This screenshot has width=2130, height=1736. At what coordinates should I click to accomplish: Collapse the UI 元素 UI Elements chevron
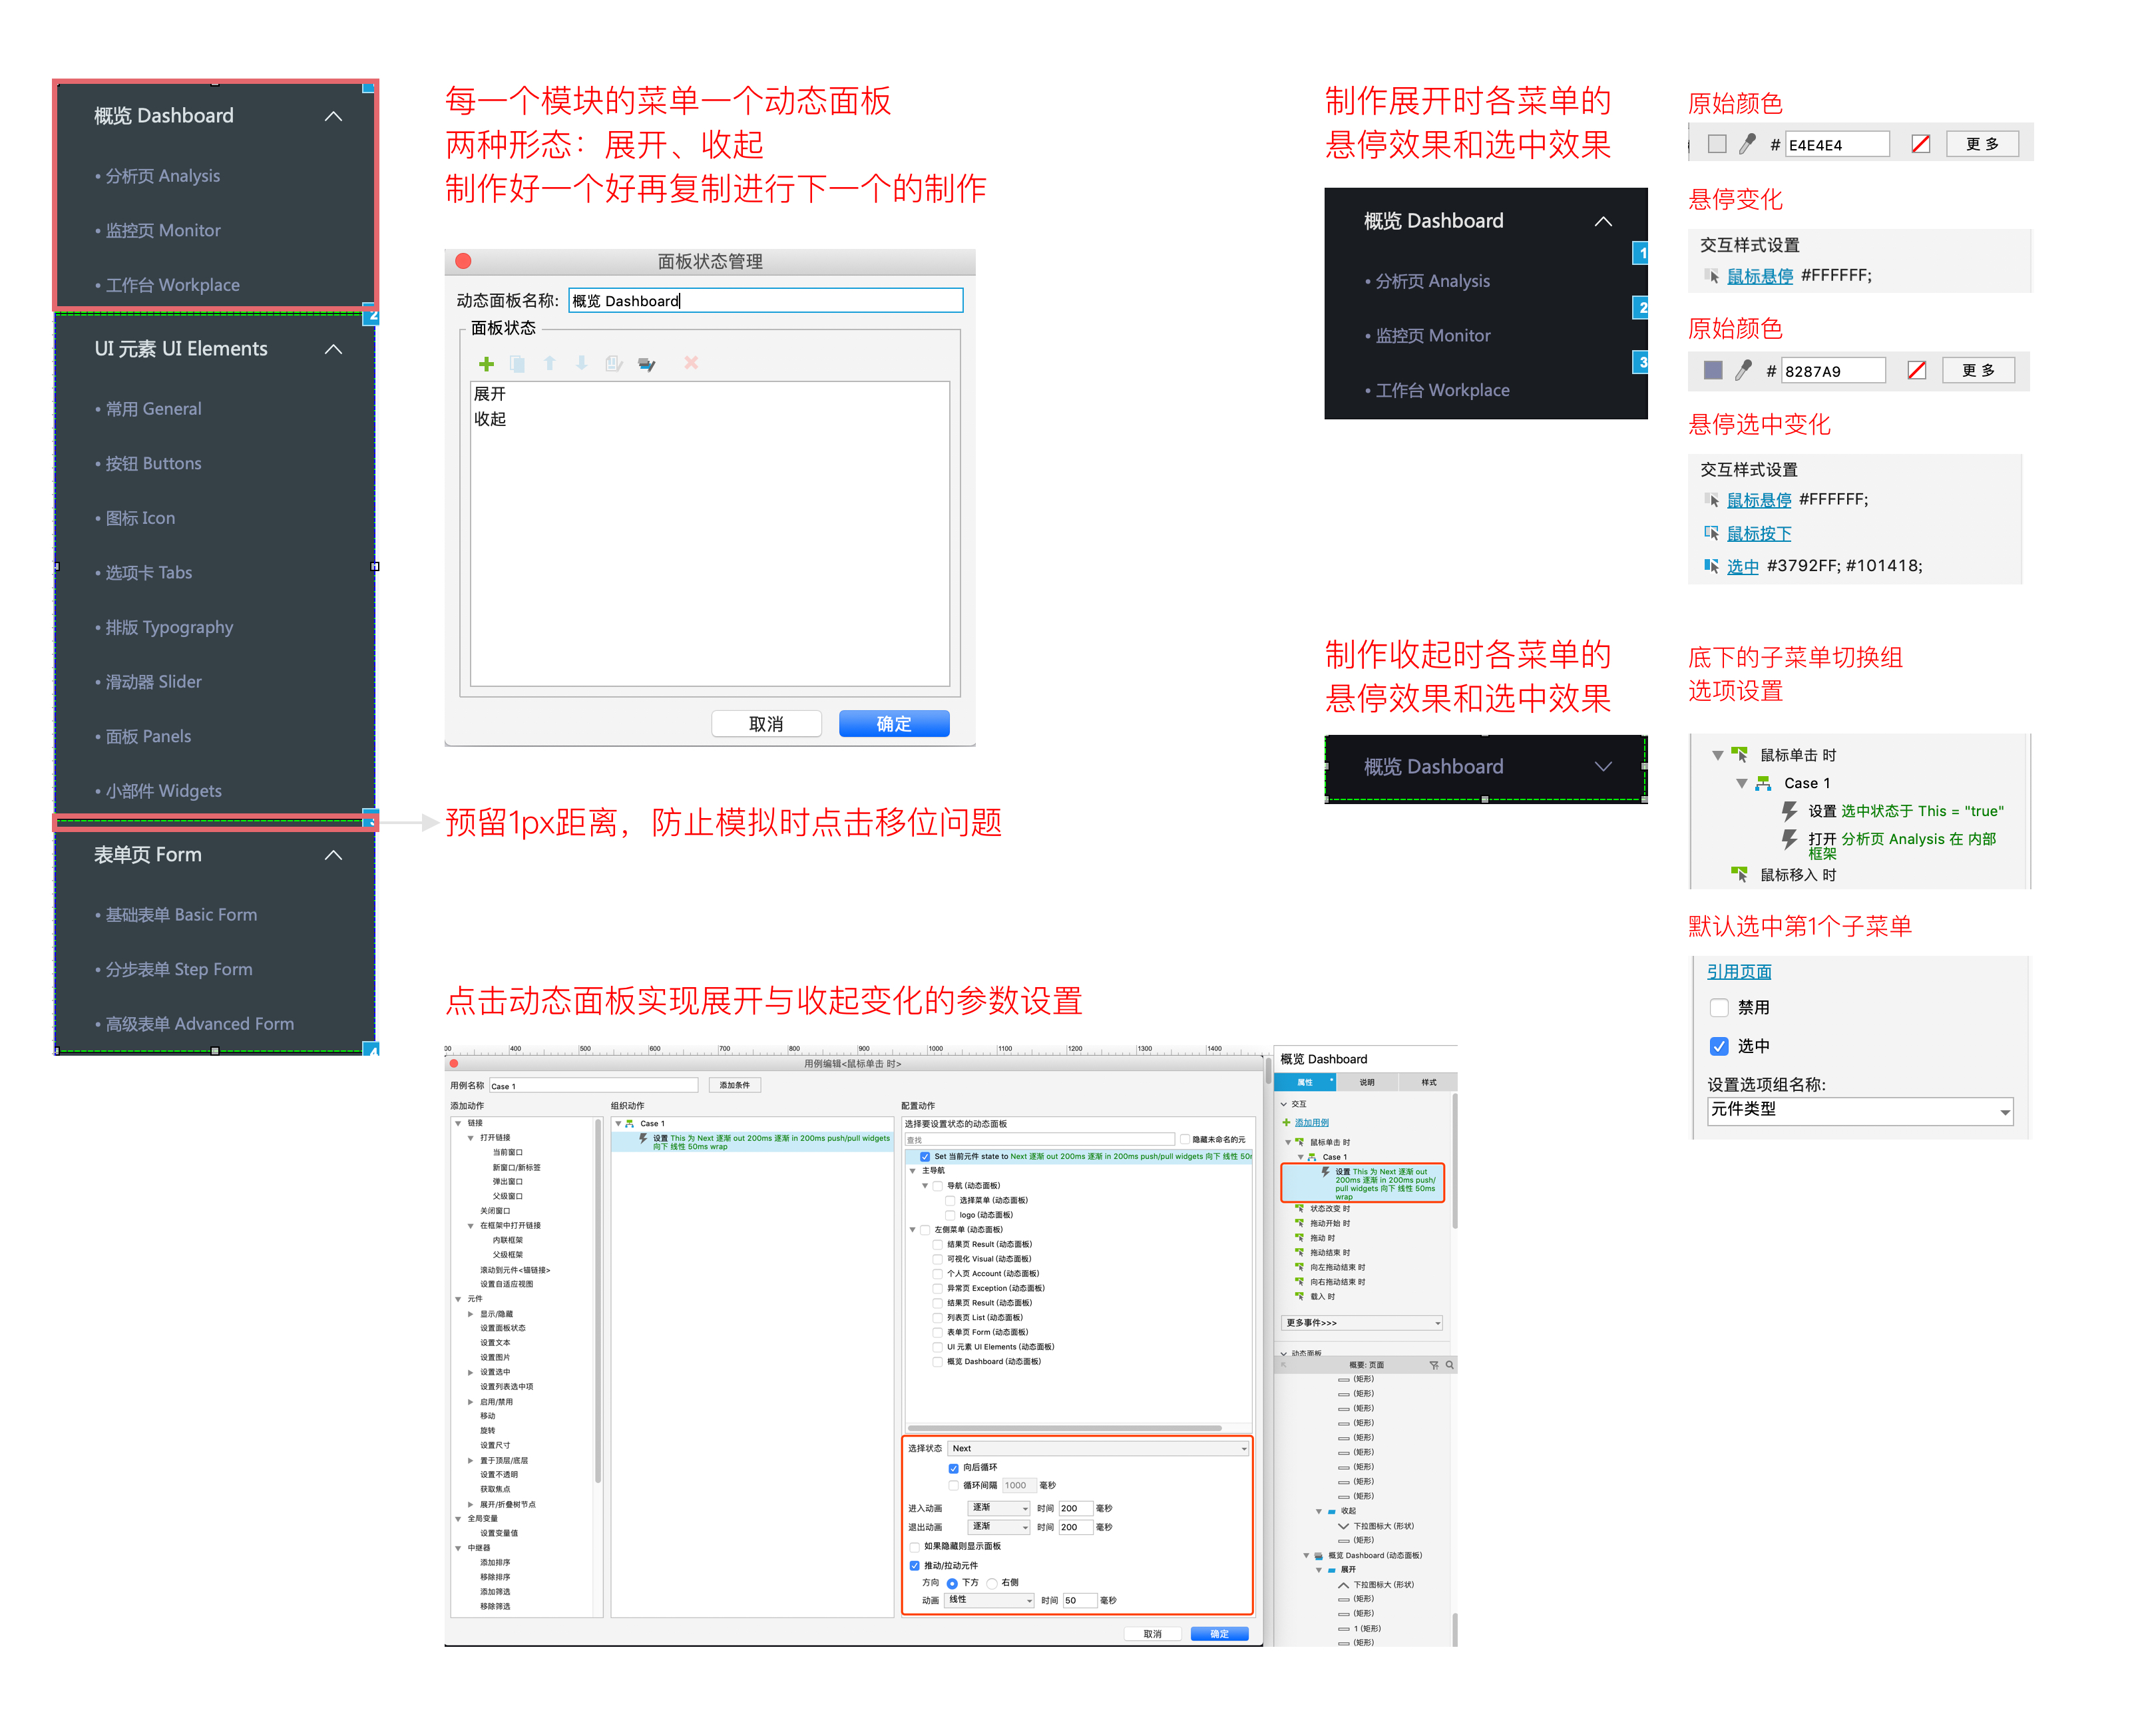click(x=334, y=350)
